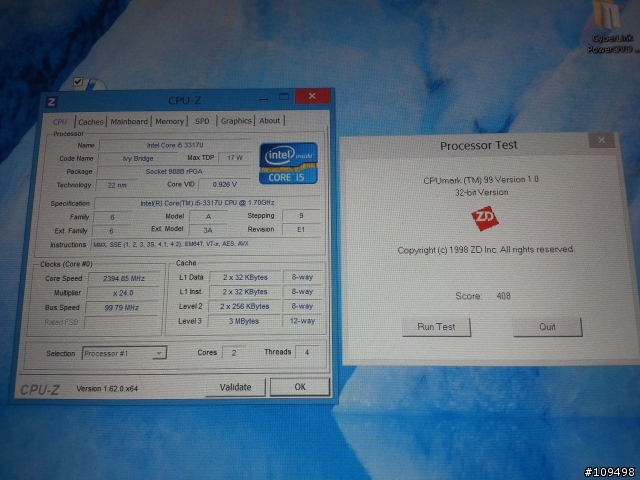640x480 pixels.
Task: Click the Intel Core i5 logo badge
Action: 288,163
